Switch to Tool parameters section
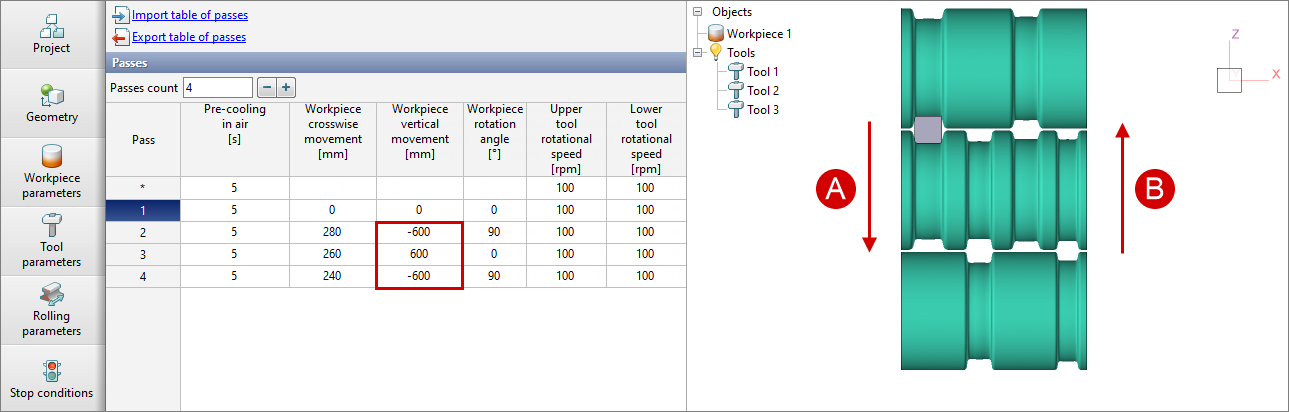The image size is (1289, 412). click(x=51, y=241)
